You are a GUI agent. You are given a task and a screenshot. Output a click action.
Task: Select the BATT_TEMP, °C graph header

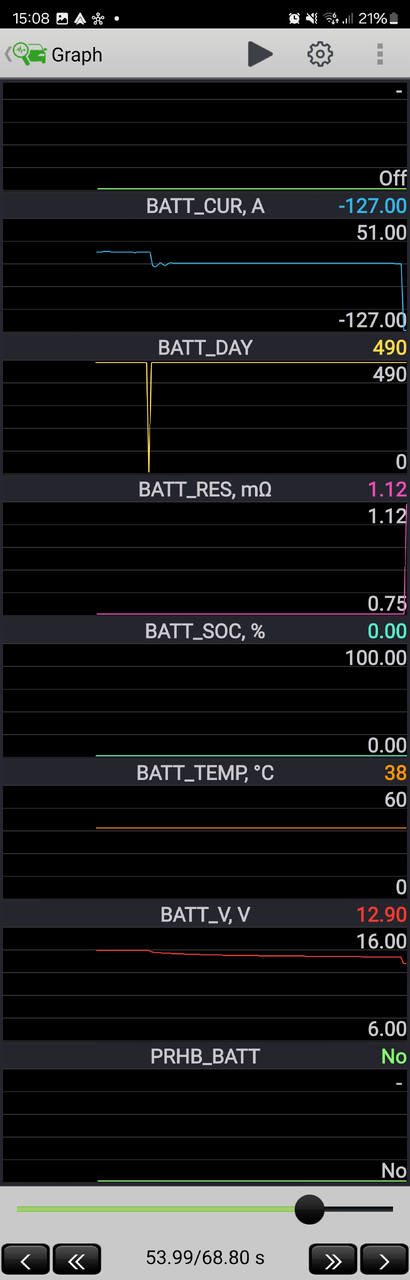[205, 773]
